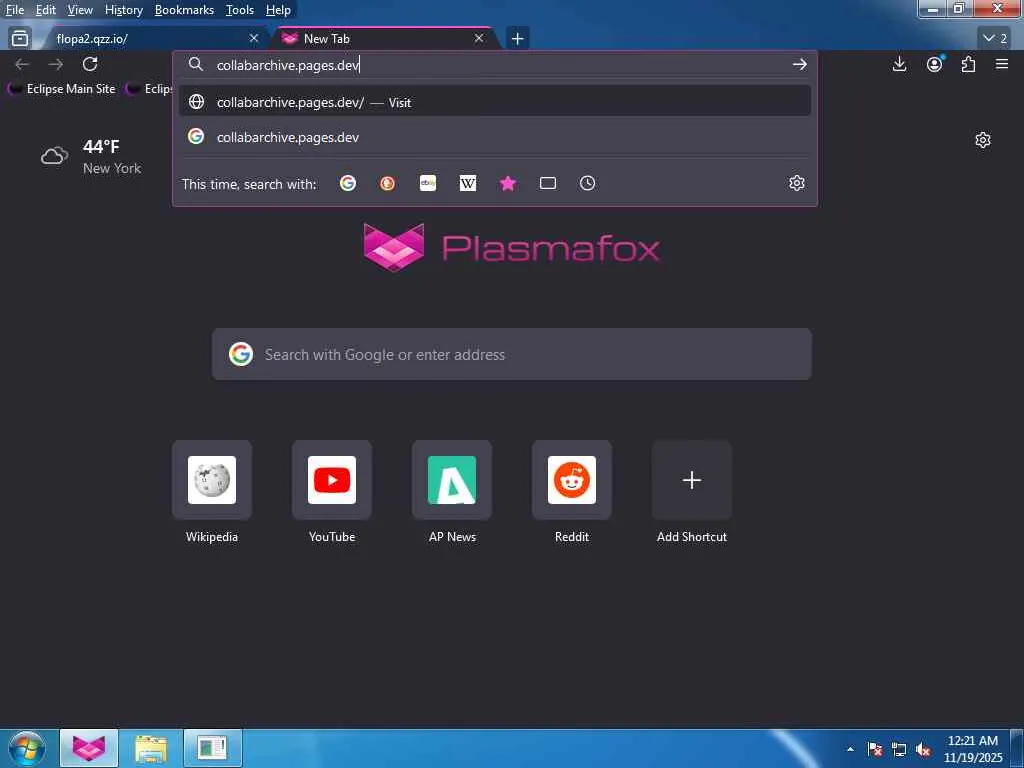
Task: Open new tab page personalize gear
Action: coord(983,140)
